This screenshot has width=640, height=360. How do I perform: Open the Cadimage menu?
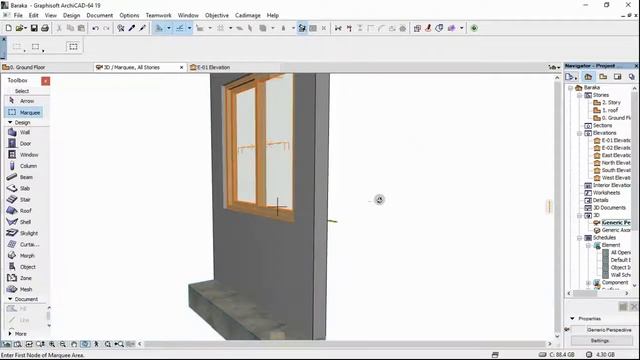pos(248,15)
